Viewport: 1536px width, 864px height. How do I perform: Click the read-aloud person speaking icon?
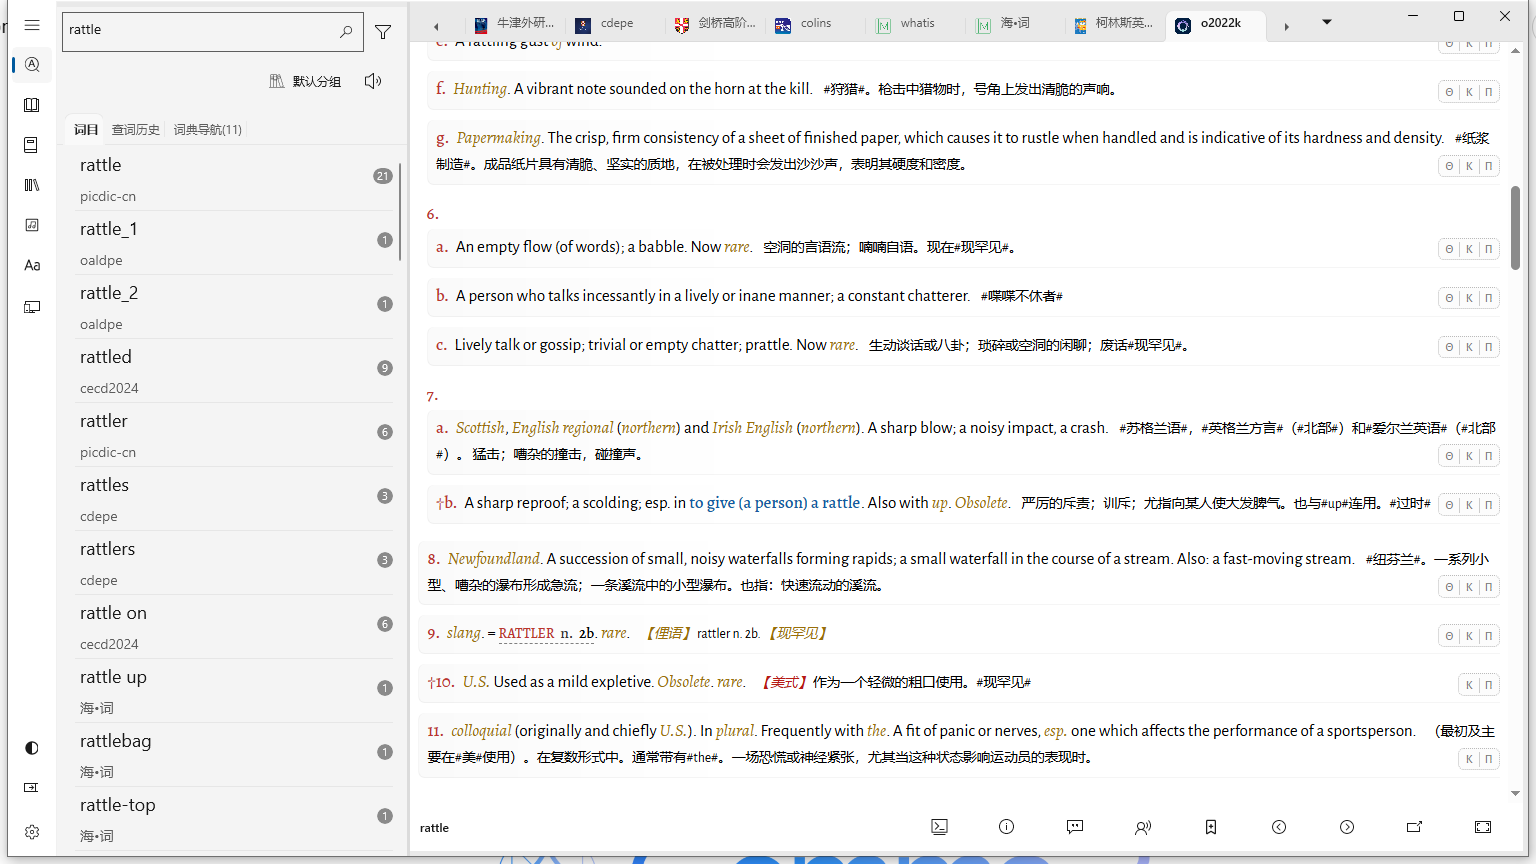tap(1143, 827)
